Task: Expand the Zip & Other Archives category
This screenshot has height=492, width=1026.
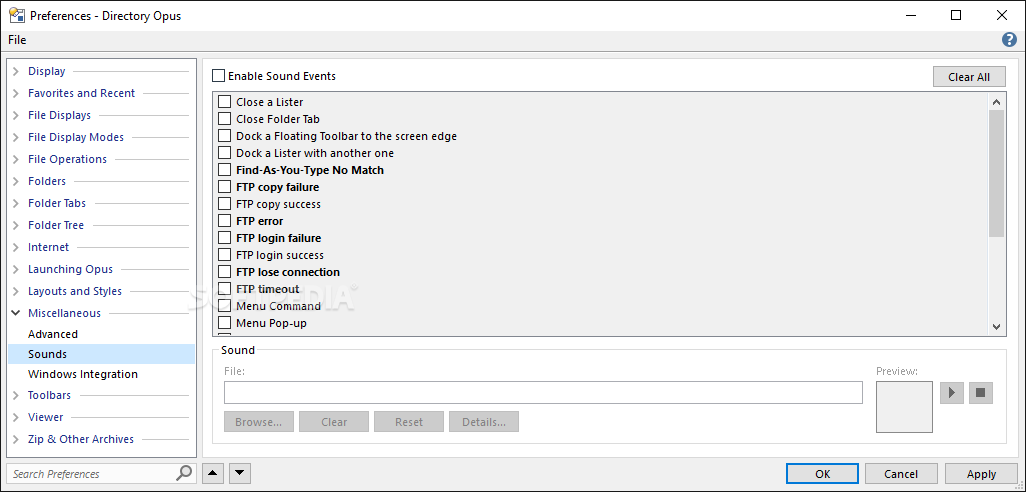Action: click(x=16, y=440)
